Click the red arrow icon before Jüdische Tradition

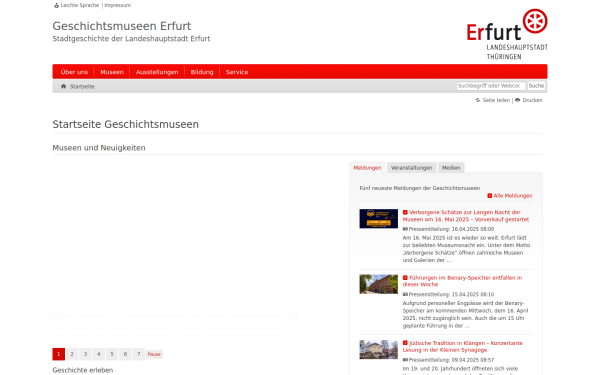pos(405,343)
